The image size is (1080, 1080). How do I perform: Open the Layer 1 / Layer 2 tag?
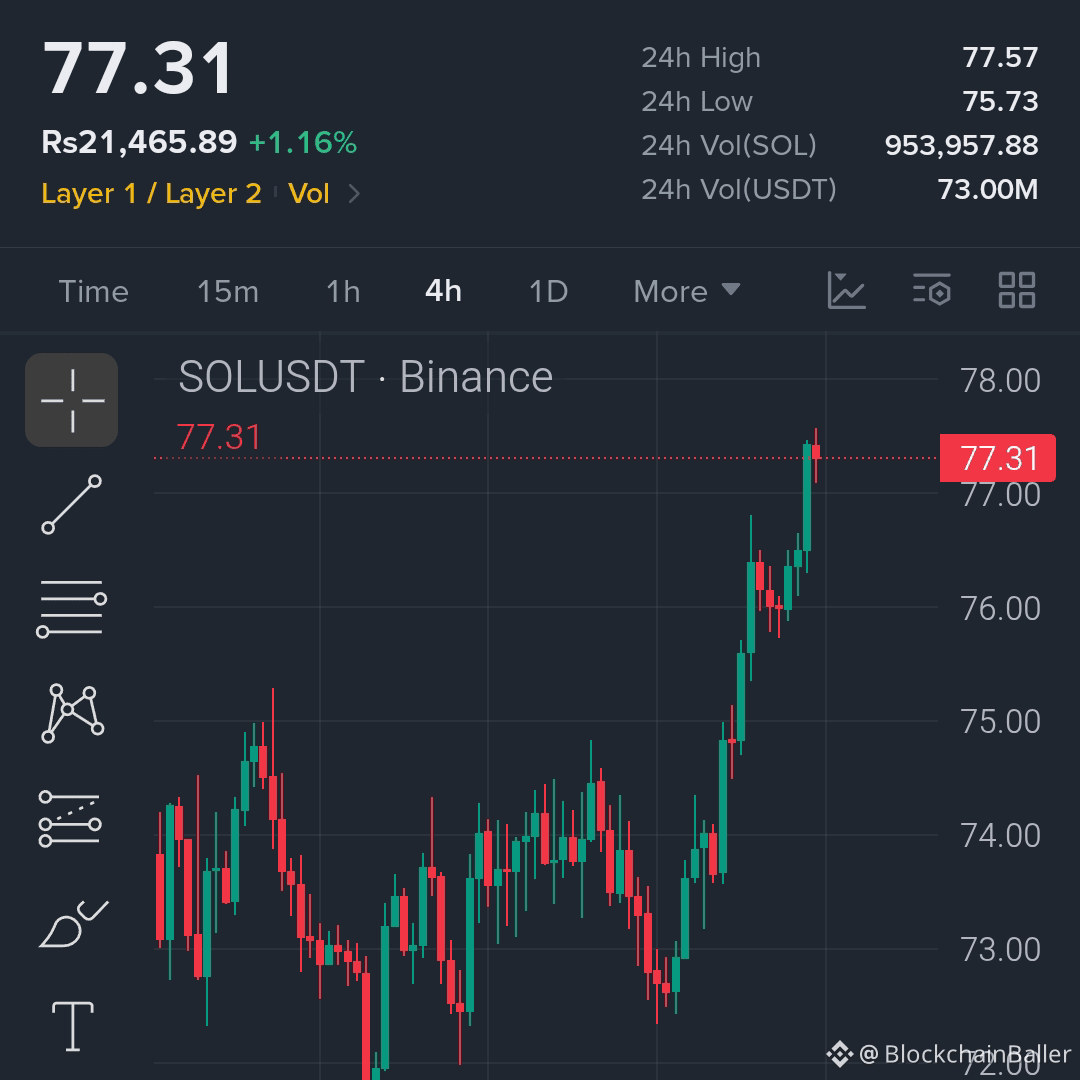[152, 194]
